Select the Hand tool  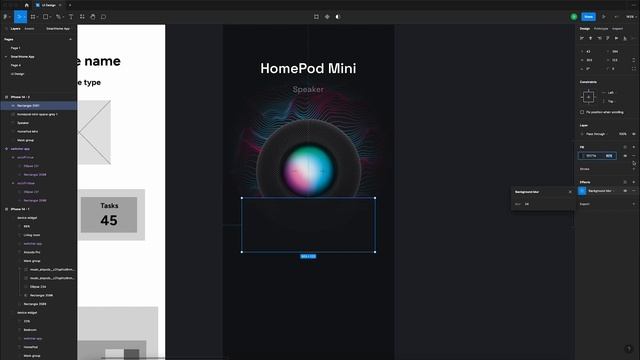click(x=93, y=17)
